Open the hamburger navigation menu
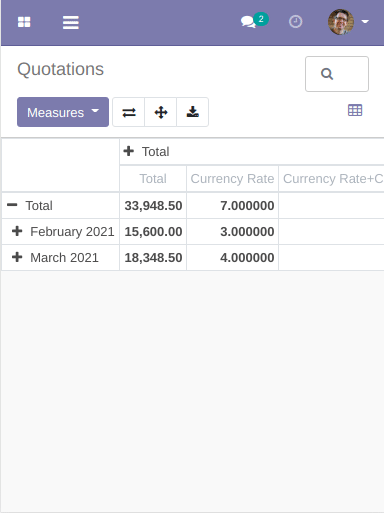 [x=71, y=22]
